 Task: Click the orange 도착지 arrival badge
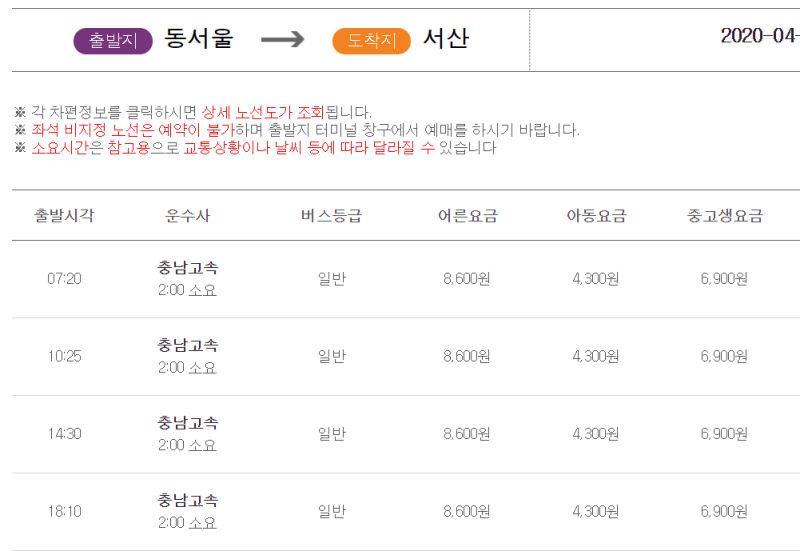(x=371, y=41)
